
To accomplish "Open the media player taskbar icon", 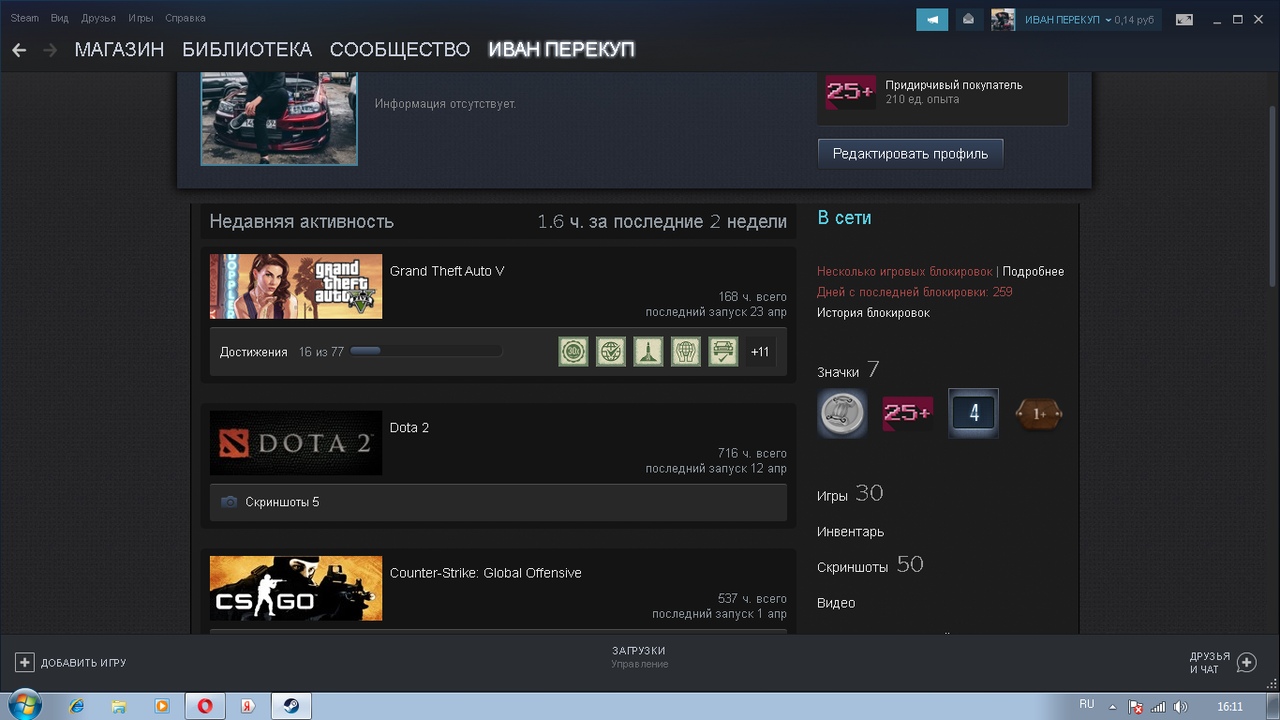I will click(161, 706).
